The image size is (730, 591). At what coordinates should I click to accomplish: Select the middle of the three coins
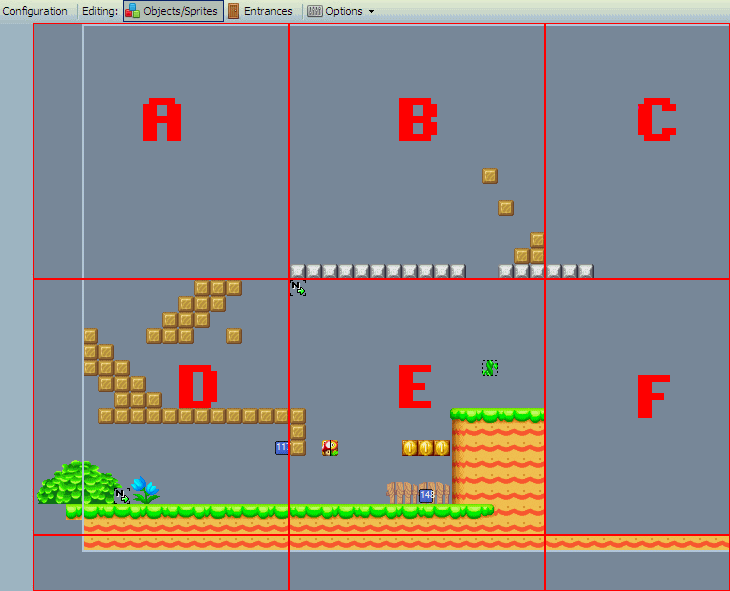pos(426,448)
